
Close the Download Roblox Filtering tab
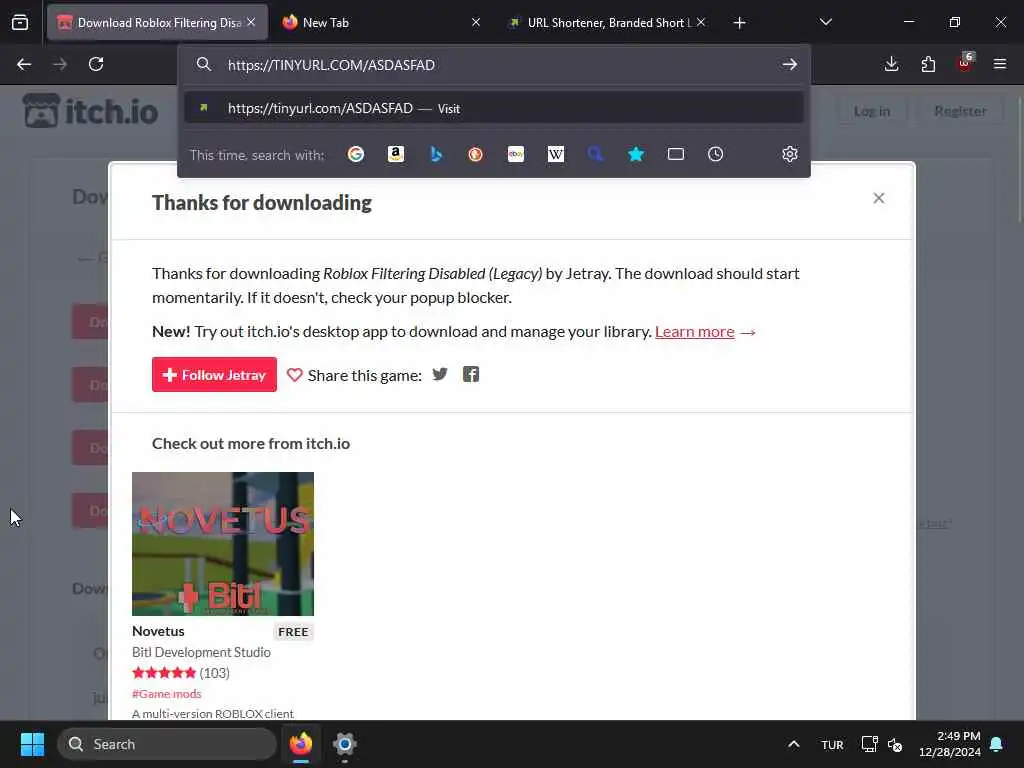(x=251, y=22)
